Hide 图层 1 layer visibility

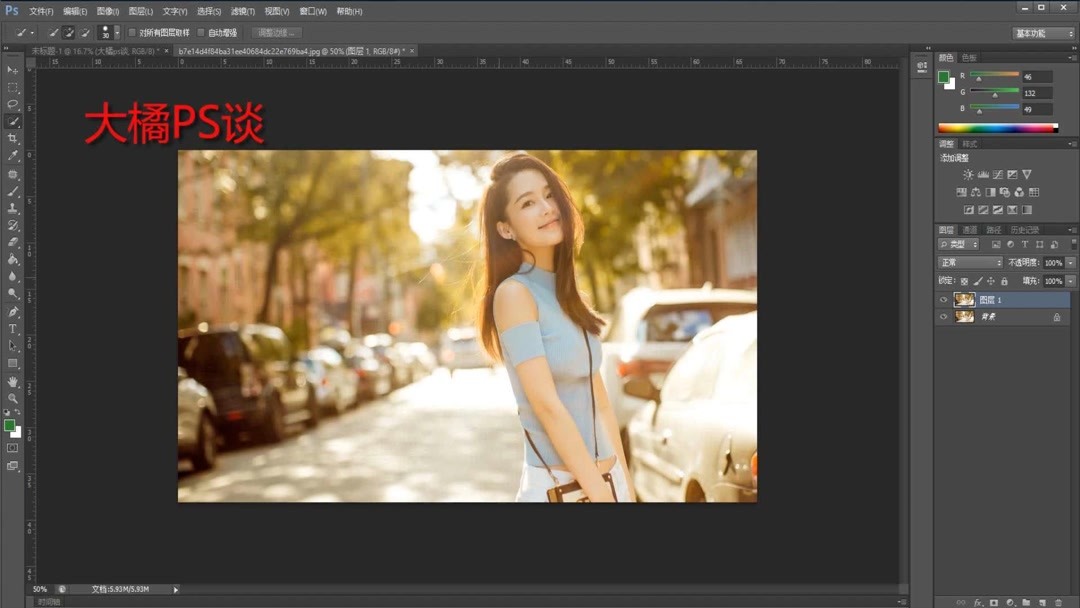tap(943, 300)
